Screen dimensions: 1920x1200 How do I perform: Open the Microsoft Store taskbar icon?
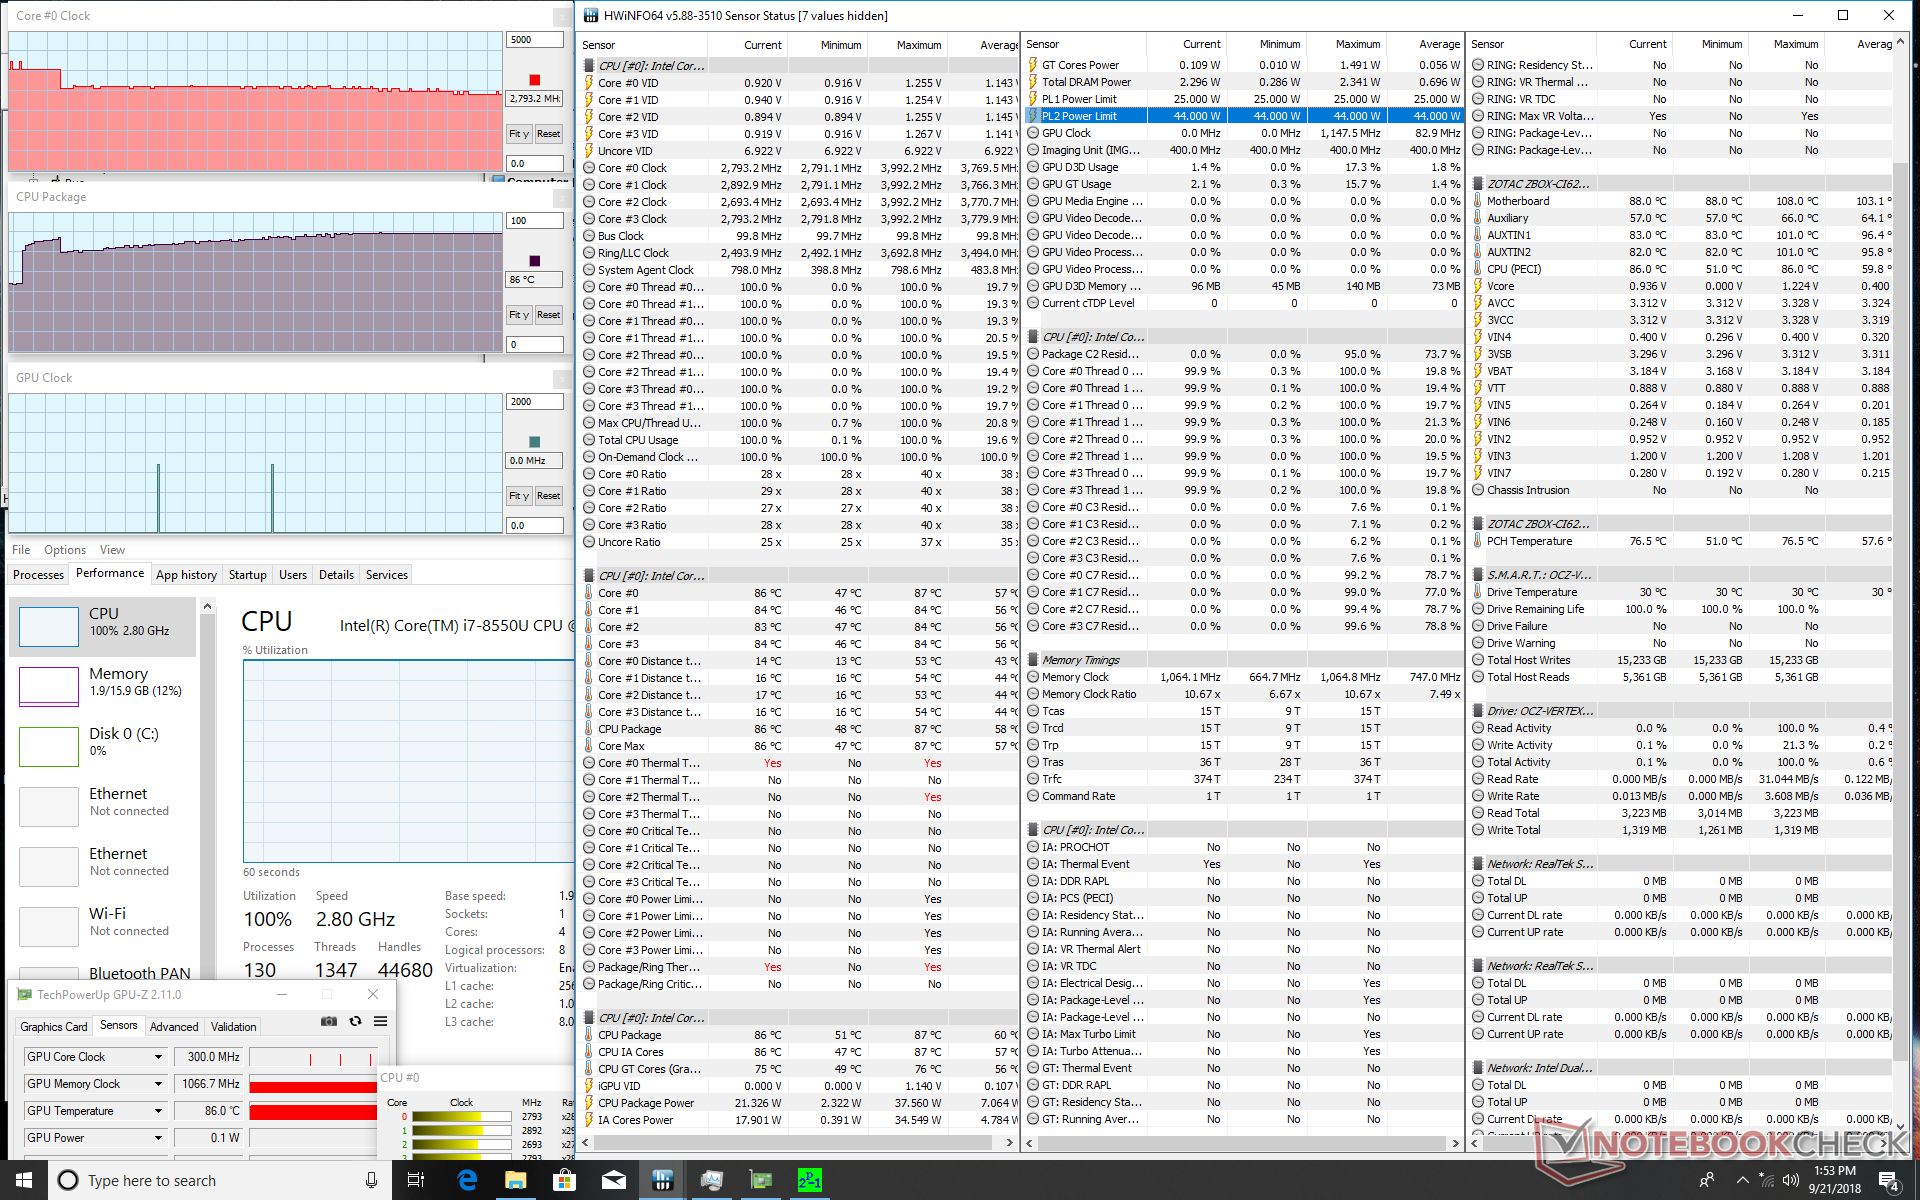(x=564, y=1180)
